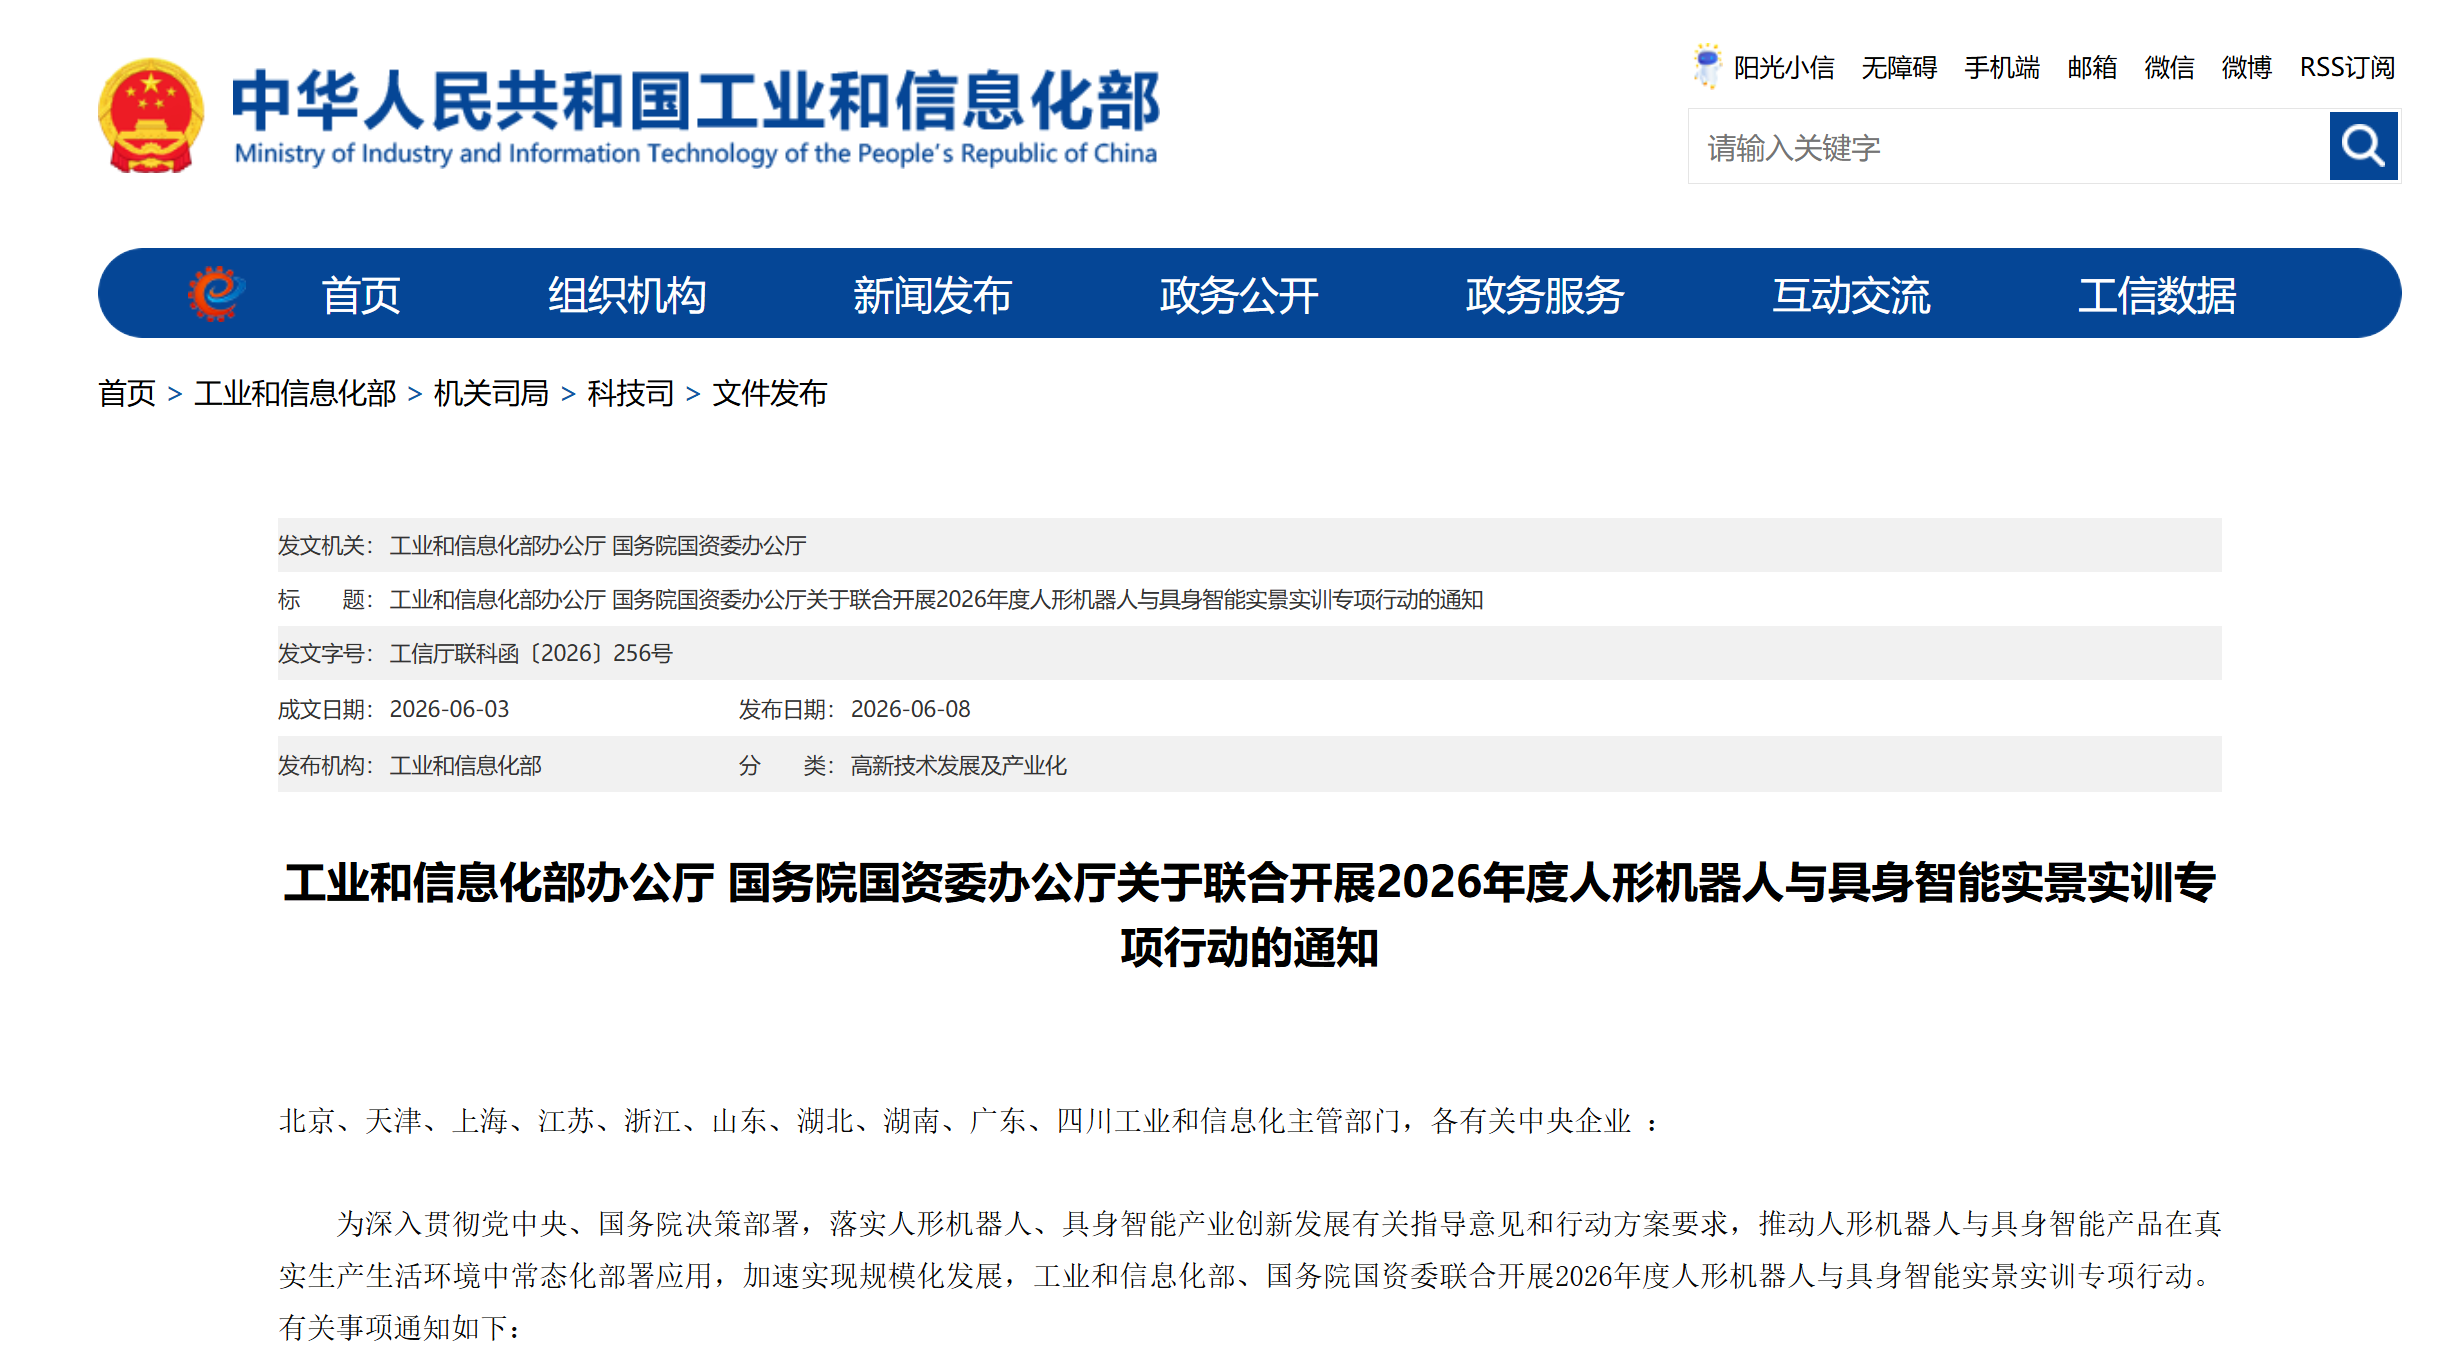Go to 首页 in main navigation
The image size is (2462, 1360).
[360, 295]
